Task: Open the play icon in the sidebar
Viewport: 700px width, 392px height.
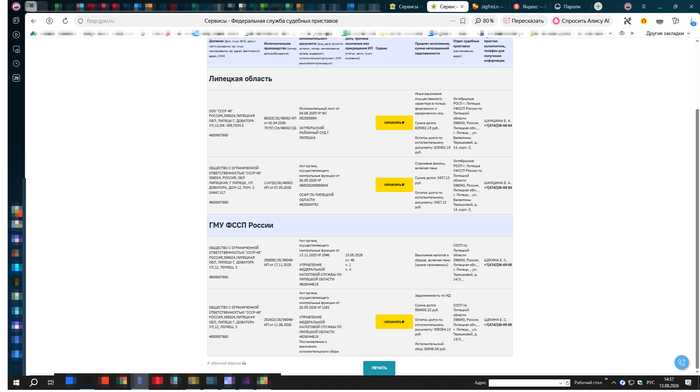Action: [17, 34]
